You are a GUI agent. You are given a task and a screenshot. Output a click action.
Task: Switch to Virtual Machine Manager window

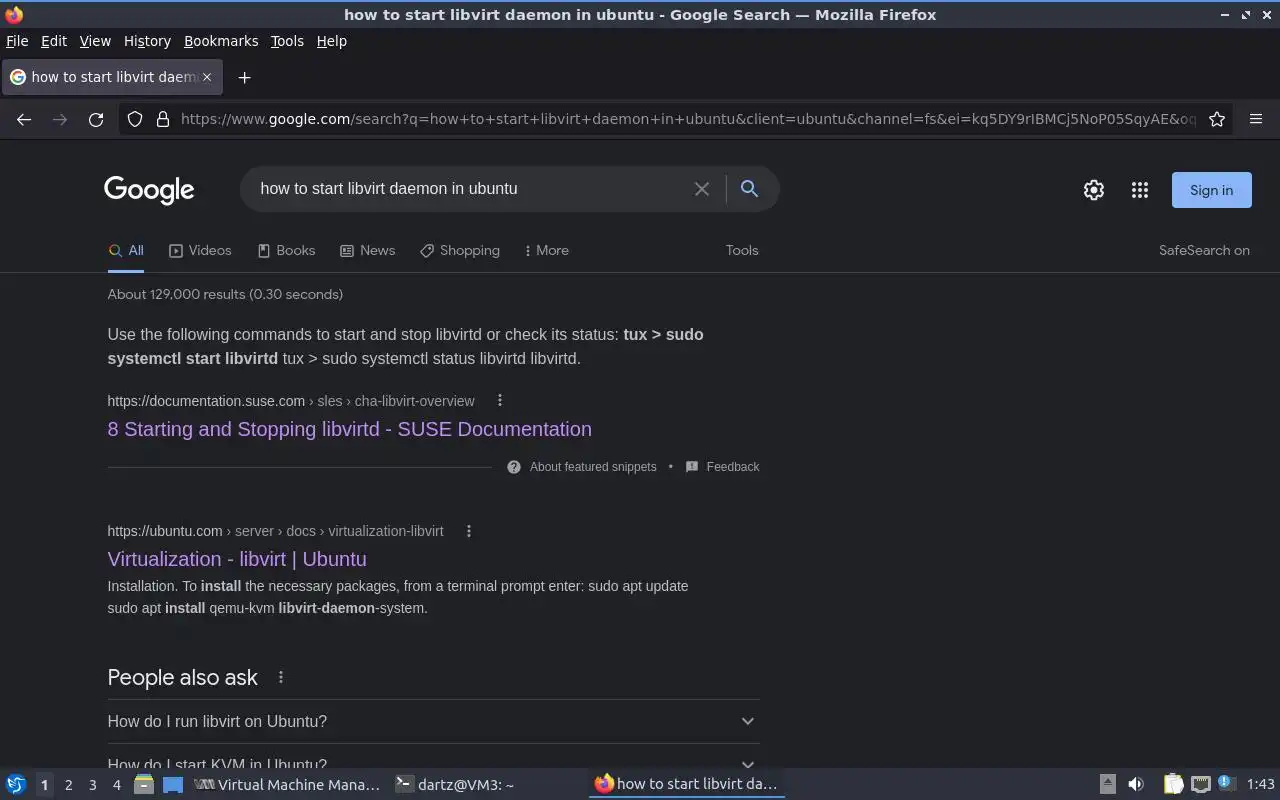coord(287,785)
